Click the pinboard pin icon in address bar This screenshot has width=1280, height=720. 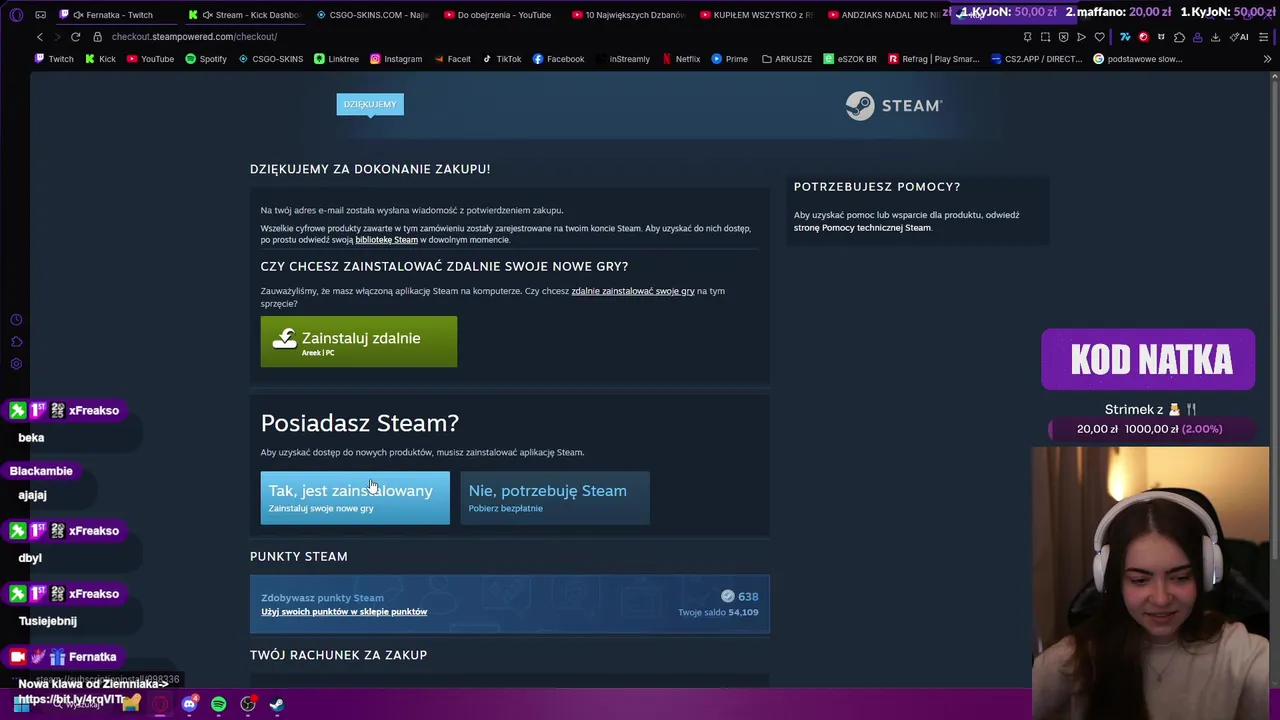1027,37
